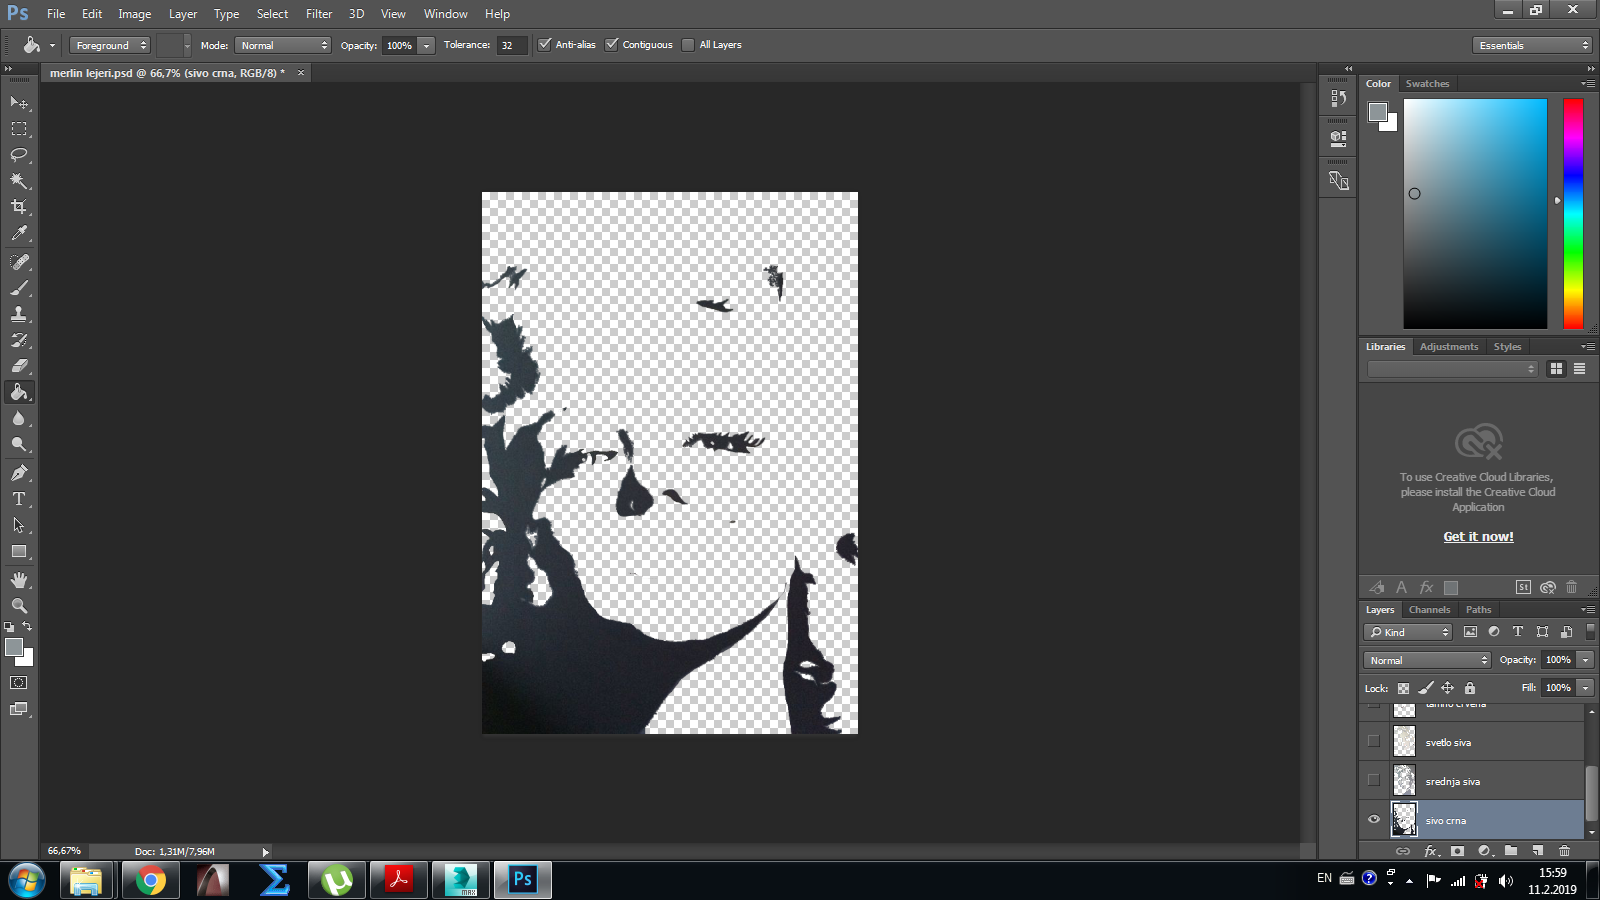Create a new layer group

coord(1511,851)
